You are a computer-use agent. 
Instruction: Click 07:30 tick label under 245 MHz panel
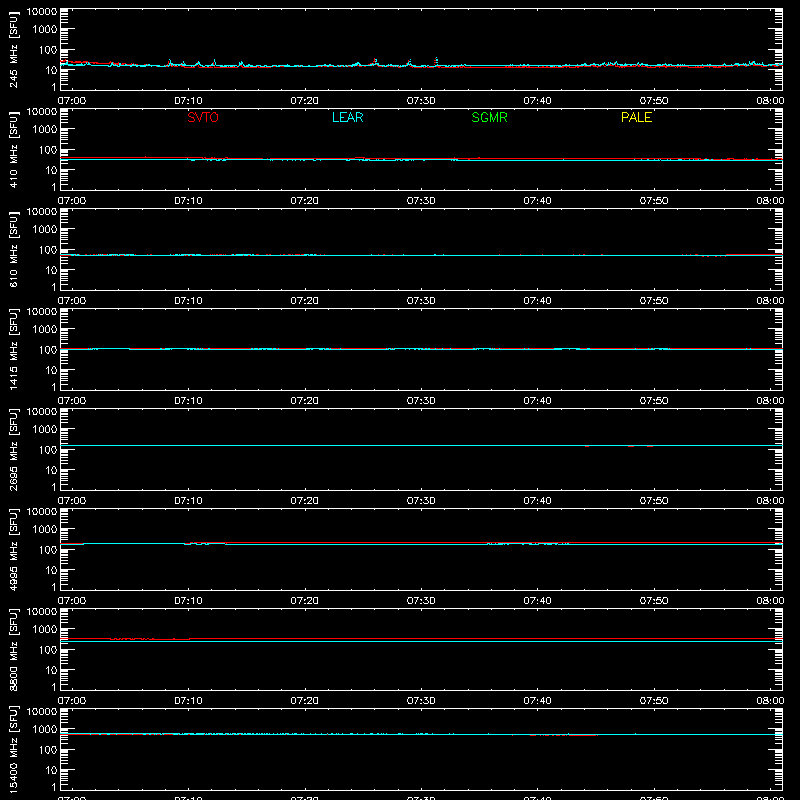pyautogui.click(x=421, y=101)
